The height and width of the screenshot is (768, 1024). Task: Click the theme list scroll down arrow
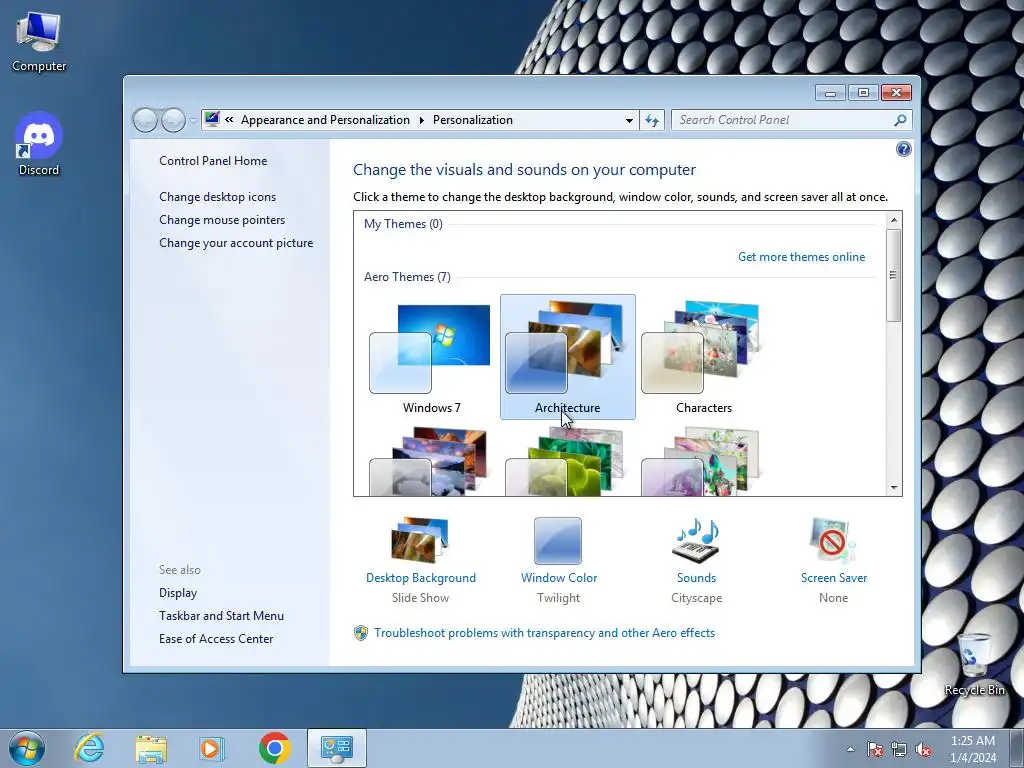(894, 488)
